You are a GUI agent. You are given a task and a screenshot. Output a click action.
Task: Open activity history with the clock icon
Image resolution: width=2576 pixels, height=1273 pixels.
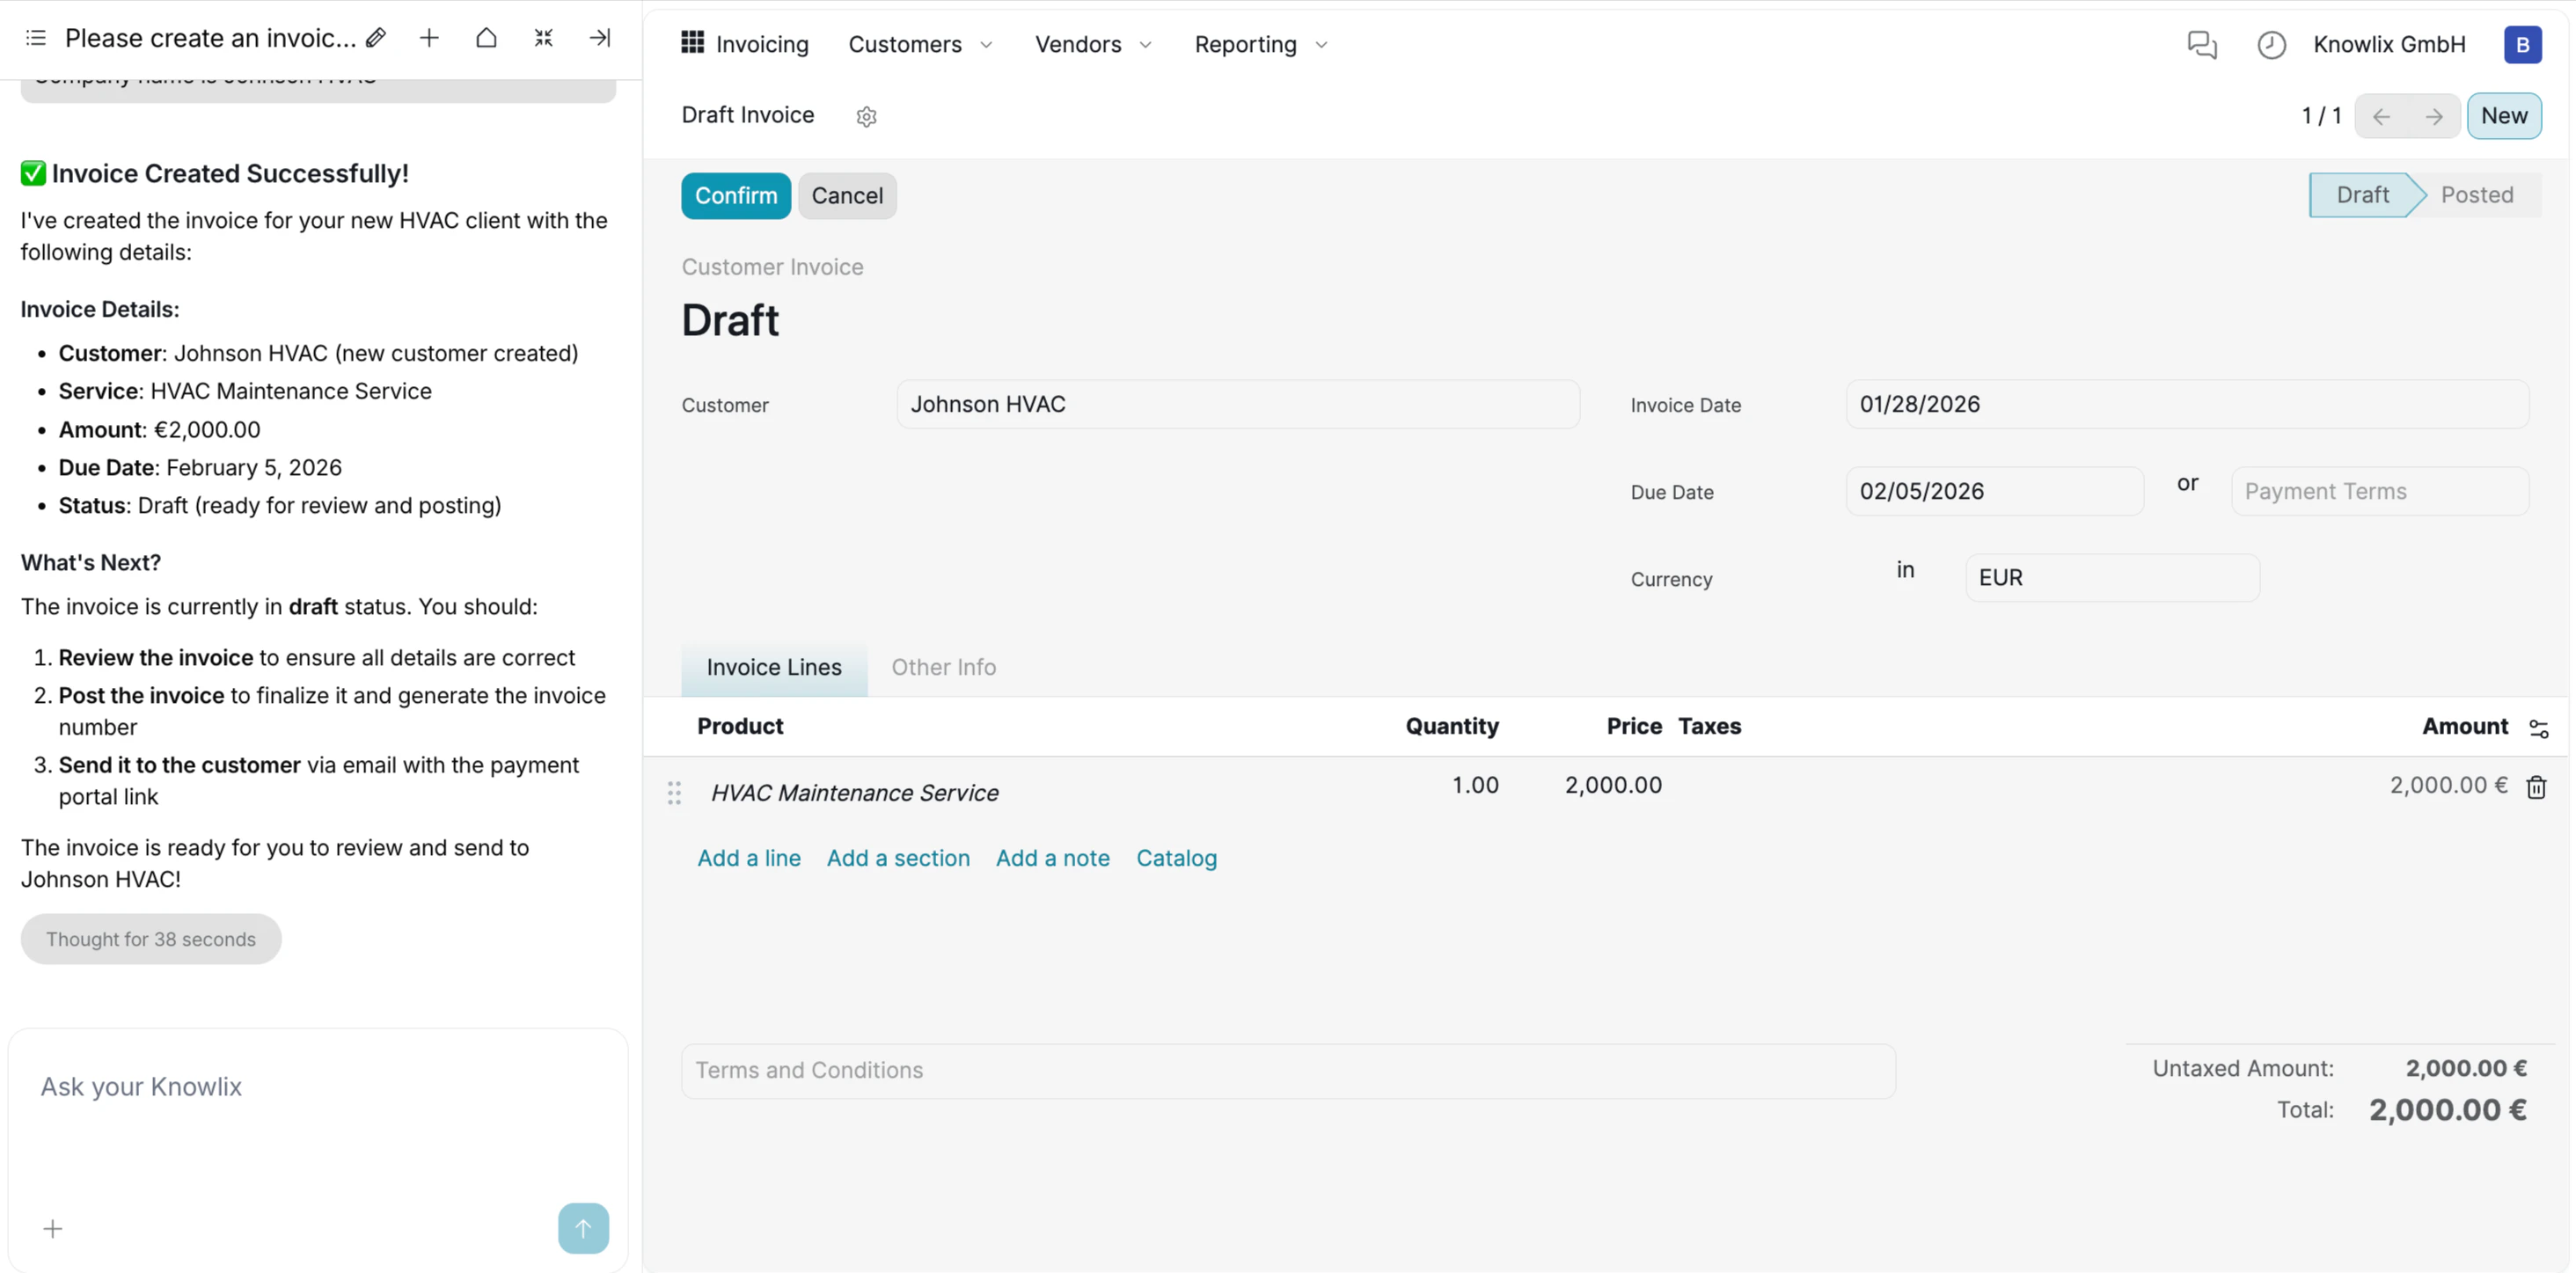coord(2271,45)
